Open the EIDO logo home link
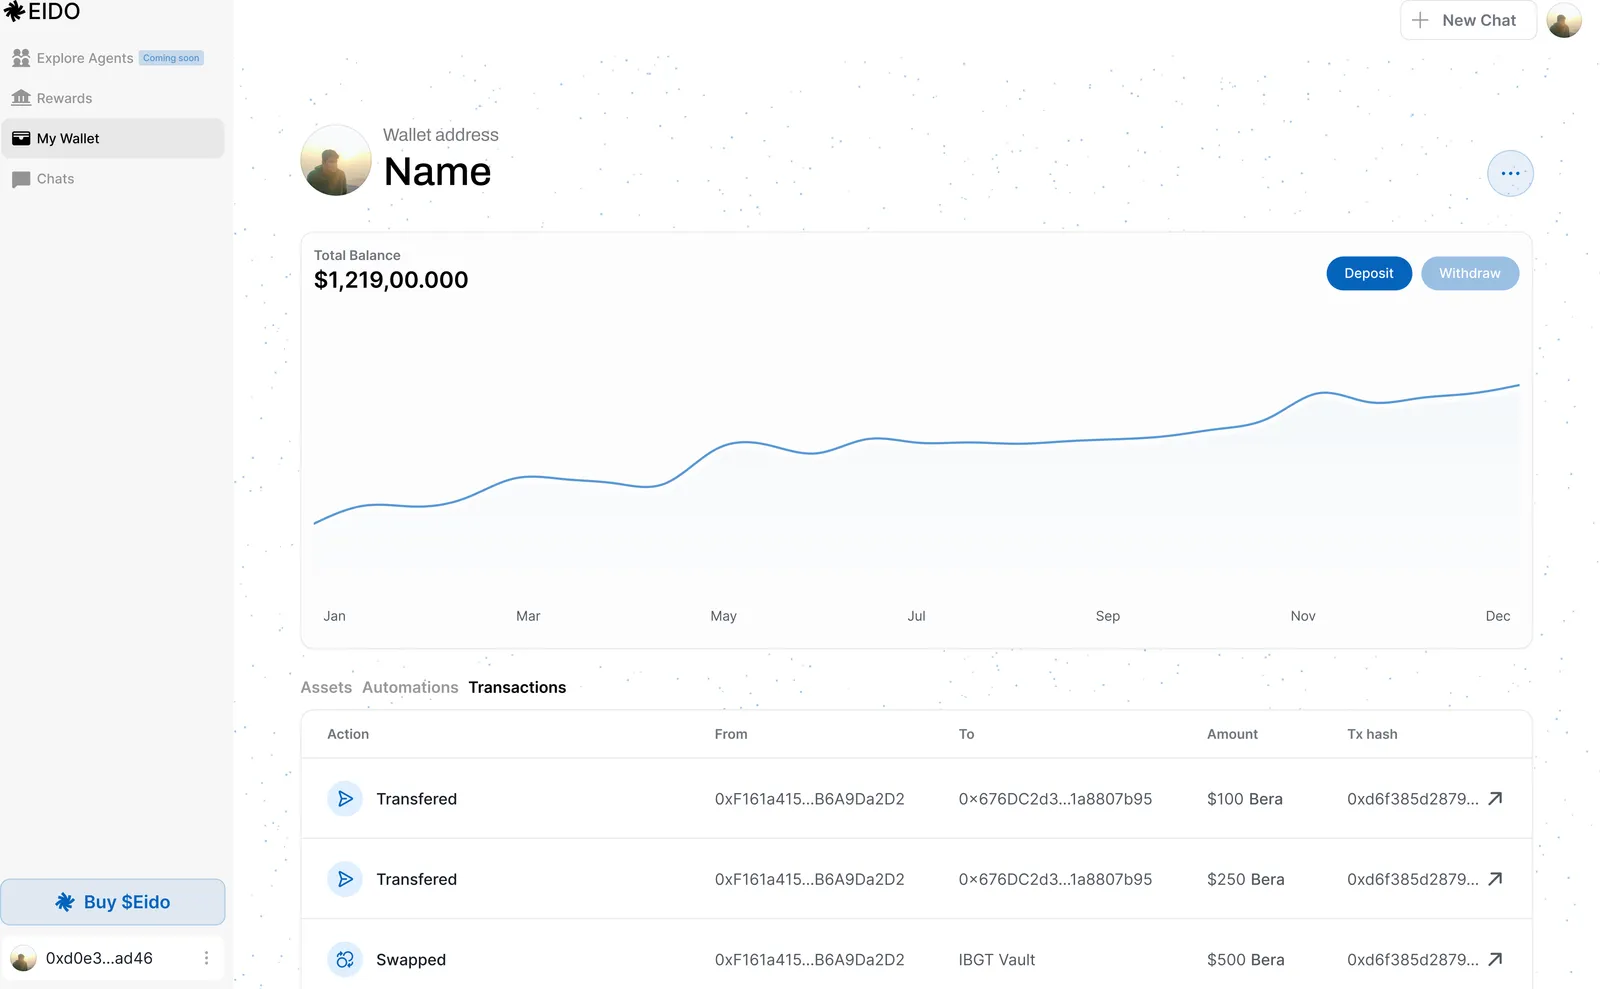Viewport: 1600px width, 989px height. [42, 12]
